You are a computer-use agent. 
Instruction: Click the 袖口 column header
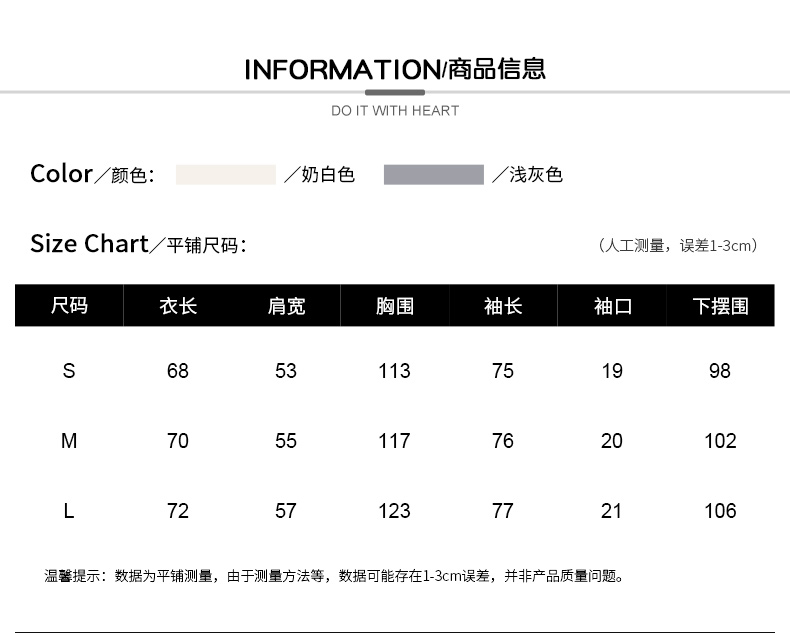tap(612, 305)
